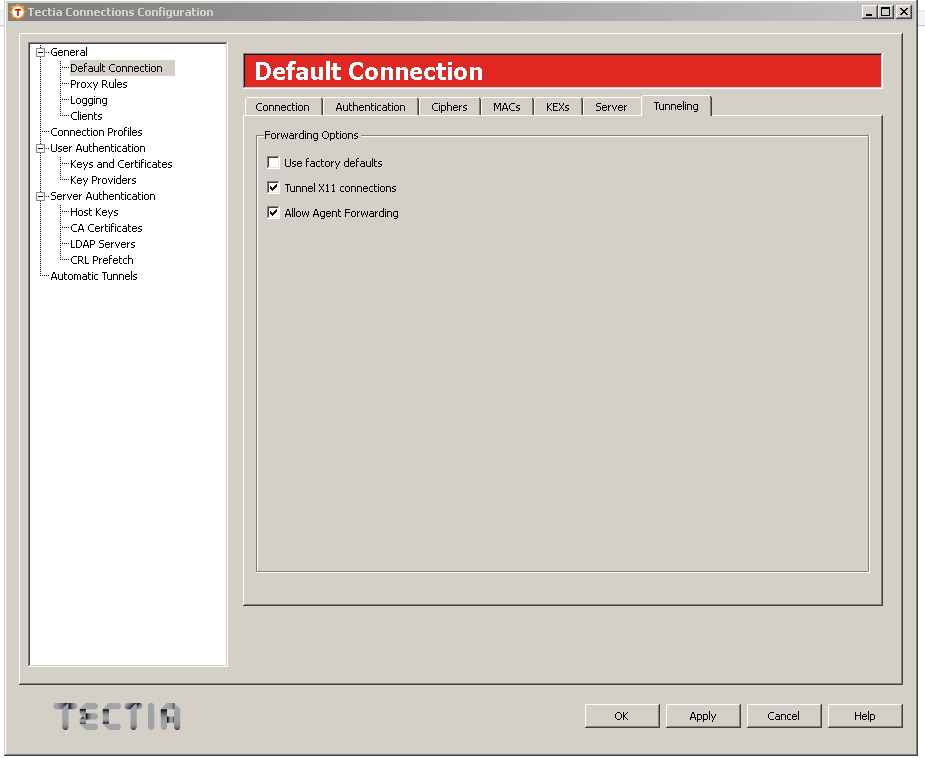
Task: Switch to the MACs tab
Action: point(507,107)
